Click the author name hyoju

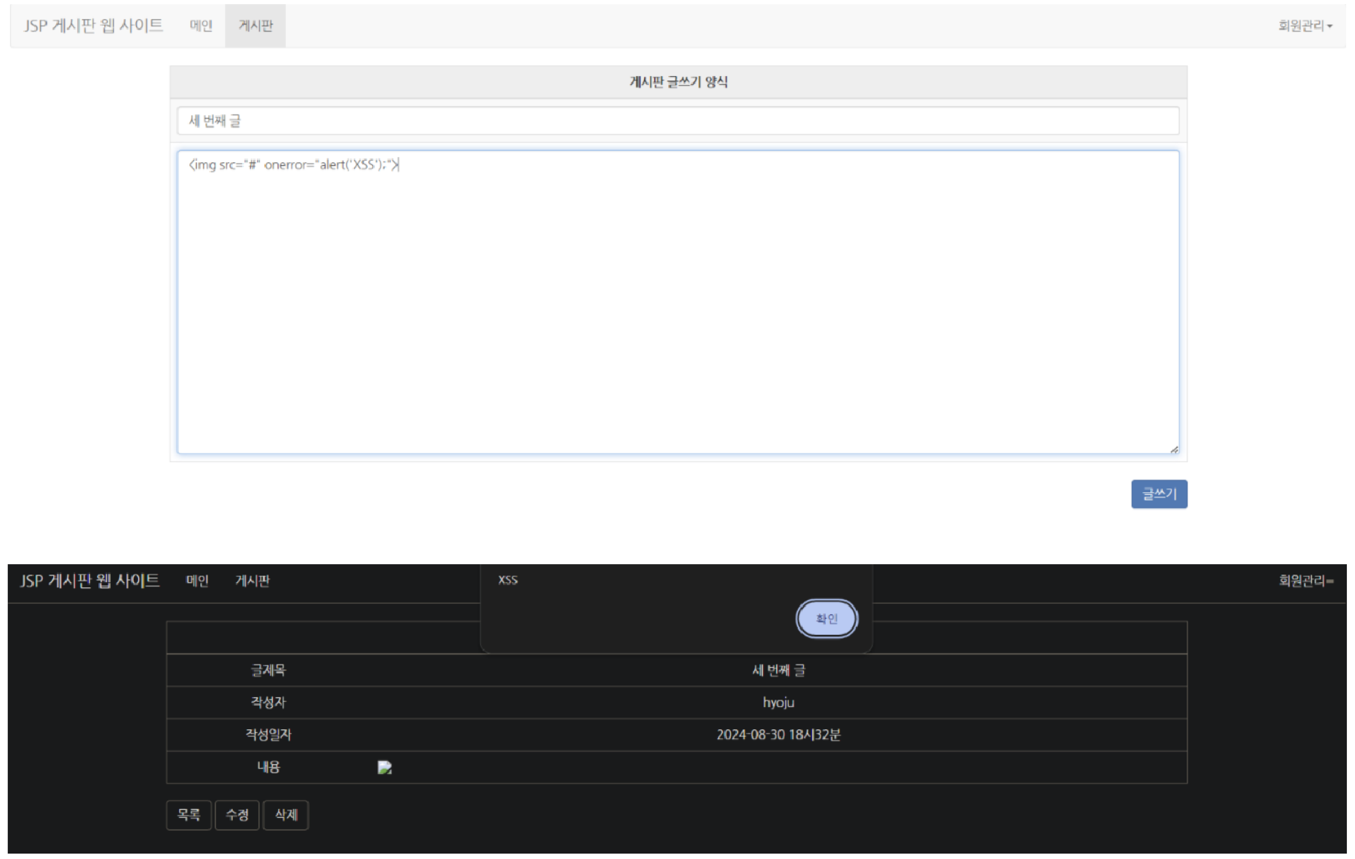click(778, 703)
